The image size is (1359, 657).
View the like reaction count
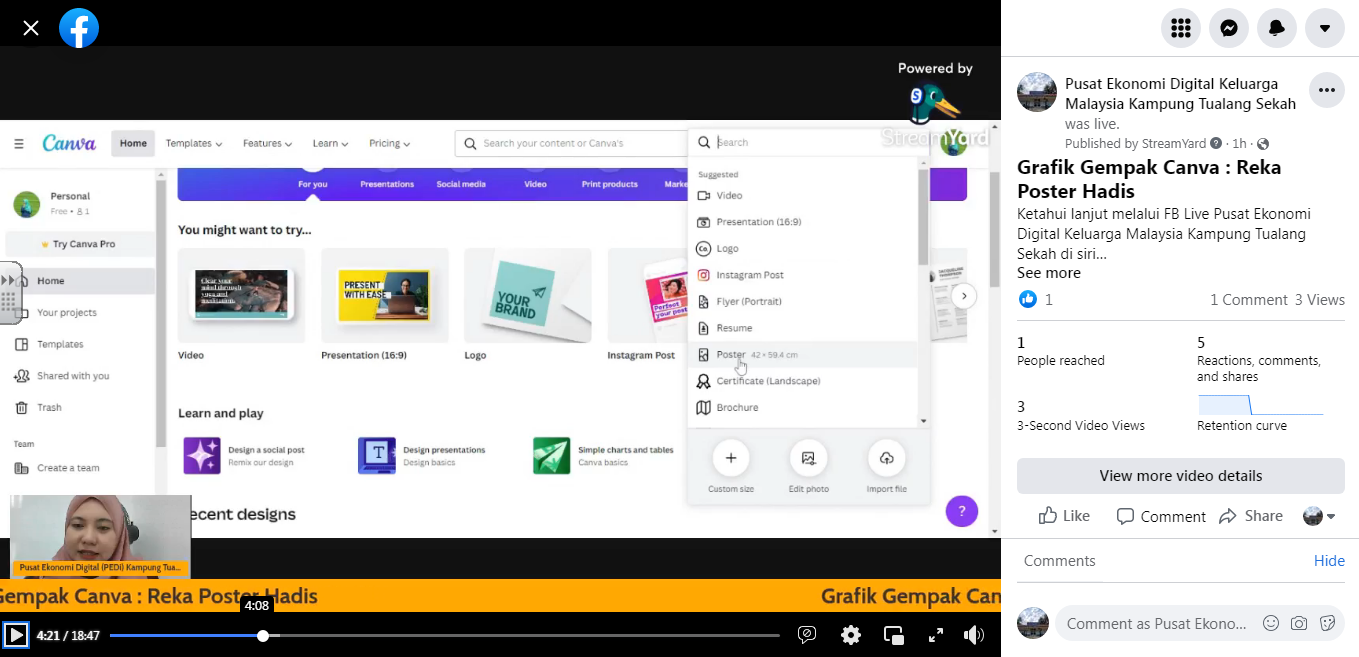tap(1036, 300)
